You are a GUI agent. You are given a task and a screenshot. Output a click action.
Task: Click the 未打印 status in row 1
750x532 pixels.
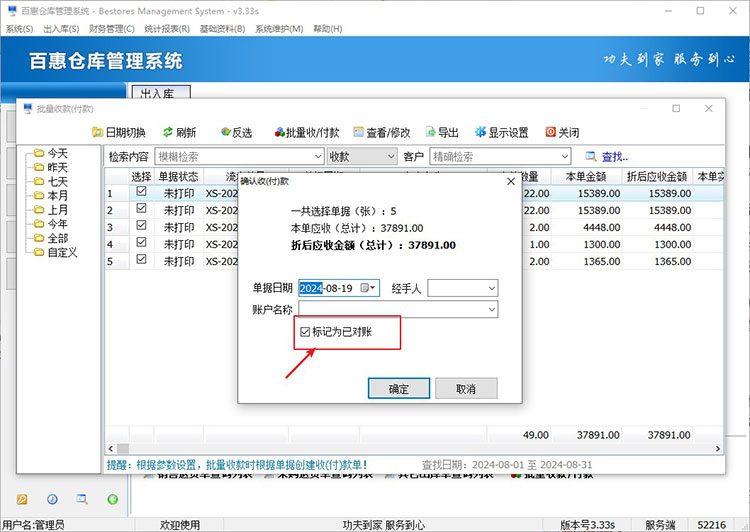[179, 193]
